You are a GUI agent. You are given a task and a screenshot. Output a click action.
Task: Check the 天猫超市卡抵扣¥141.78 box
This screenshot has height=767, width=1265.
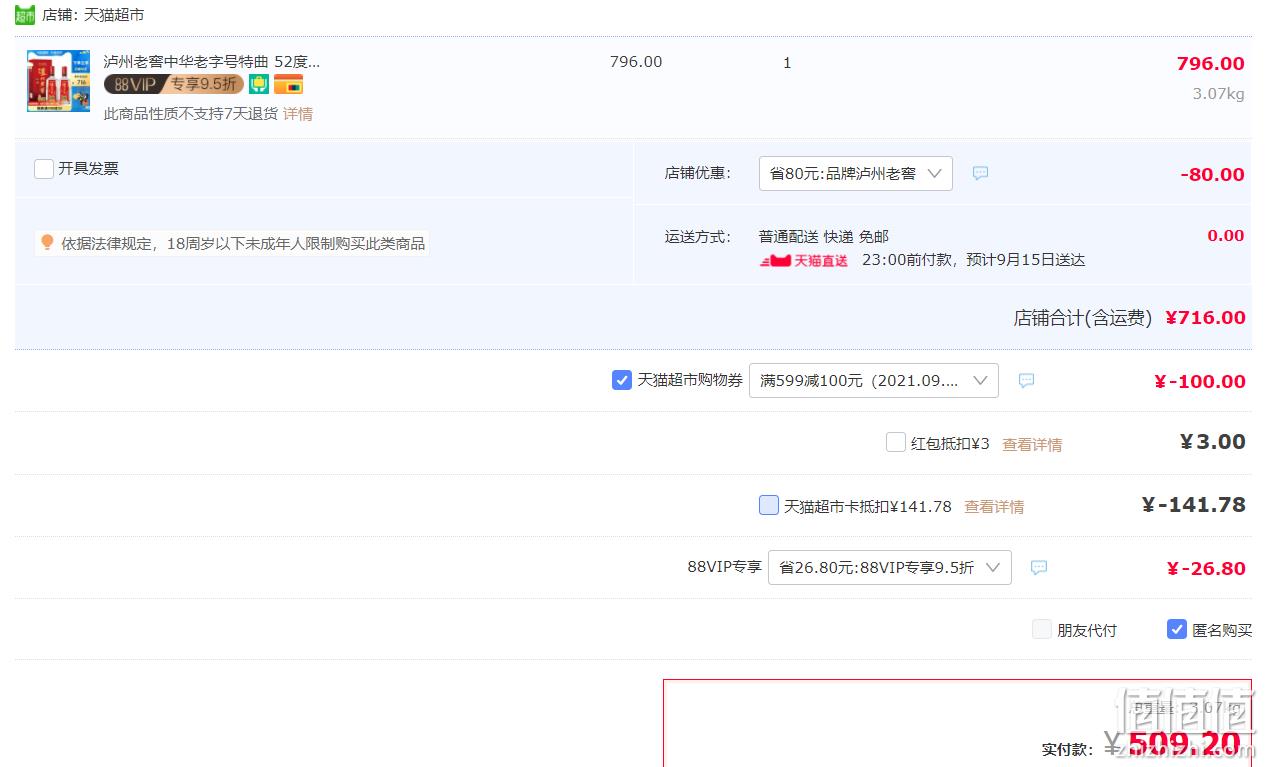click(x=769, y=505)
